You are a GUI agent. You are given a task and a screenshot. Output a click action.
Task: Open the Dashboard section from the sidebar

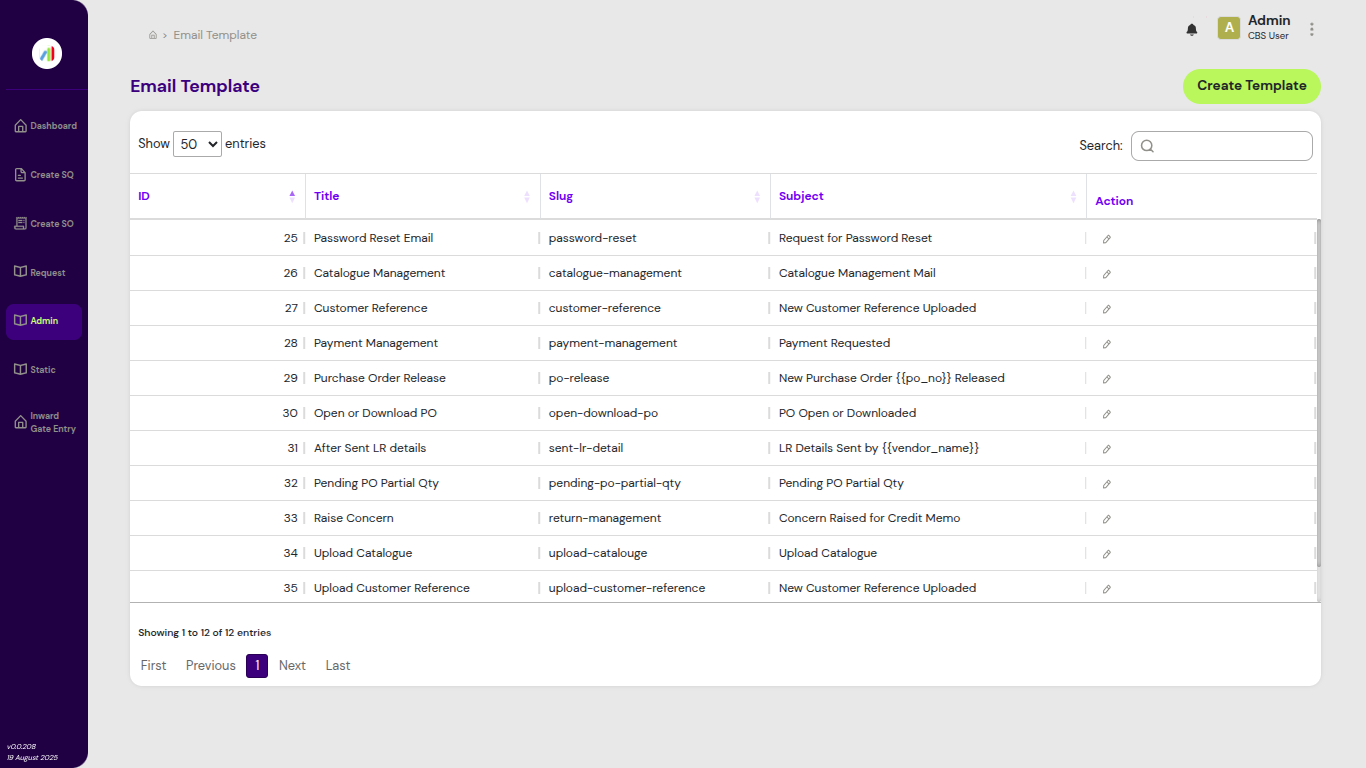pos(45,125)
